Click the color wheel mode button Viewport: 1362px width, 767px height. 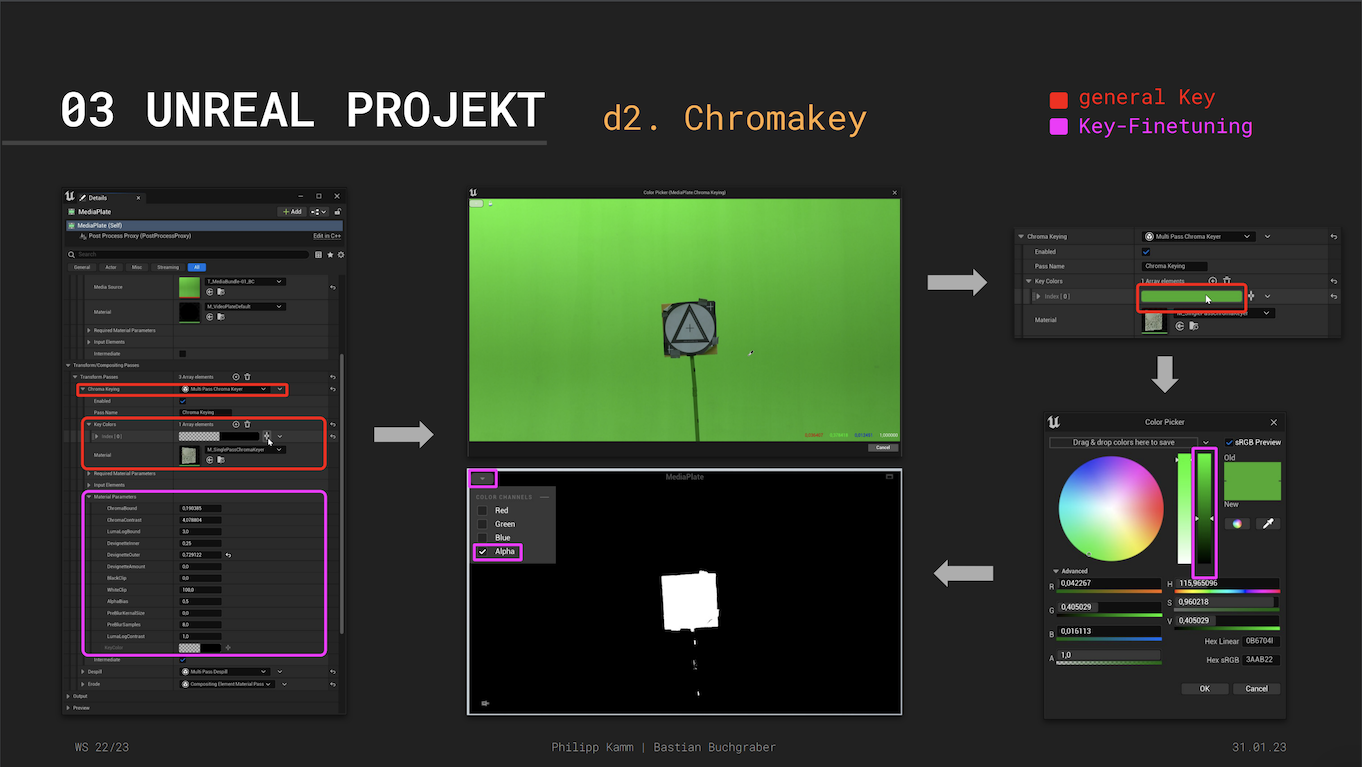(1237, 523)
